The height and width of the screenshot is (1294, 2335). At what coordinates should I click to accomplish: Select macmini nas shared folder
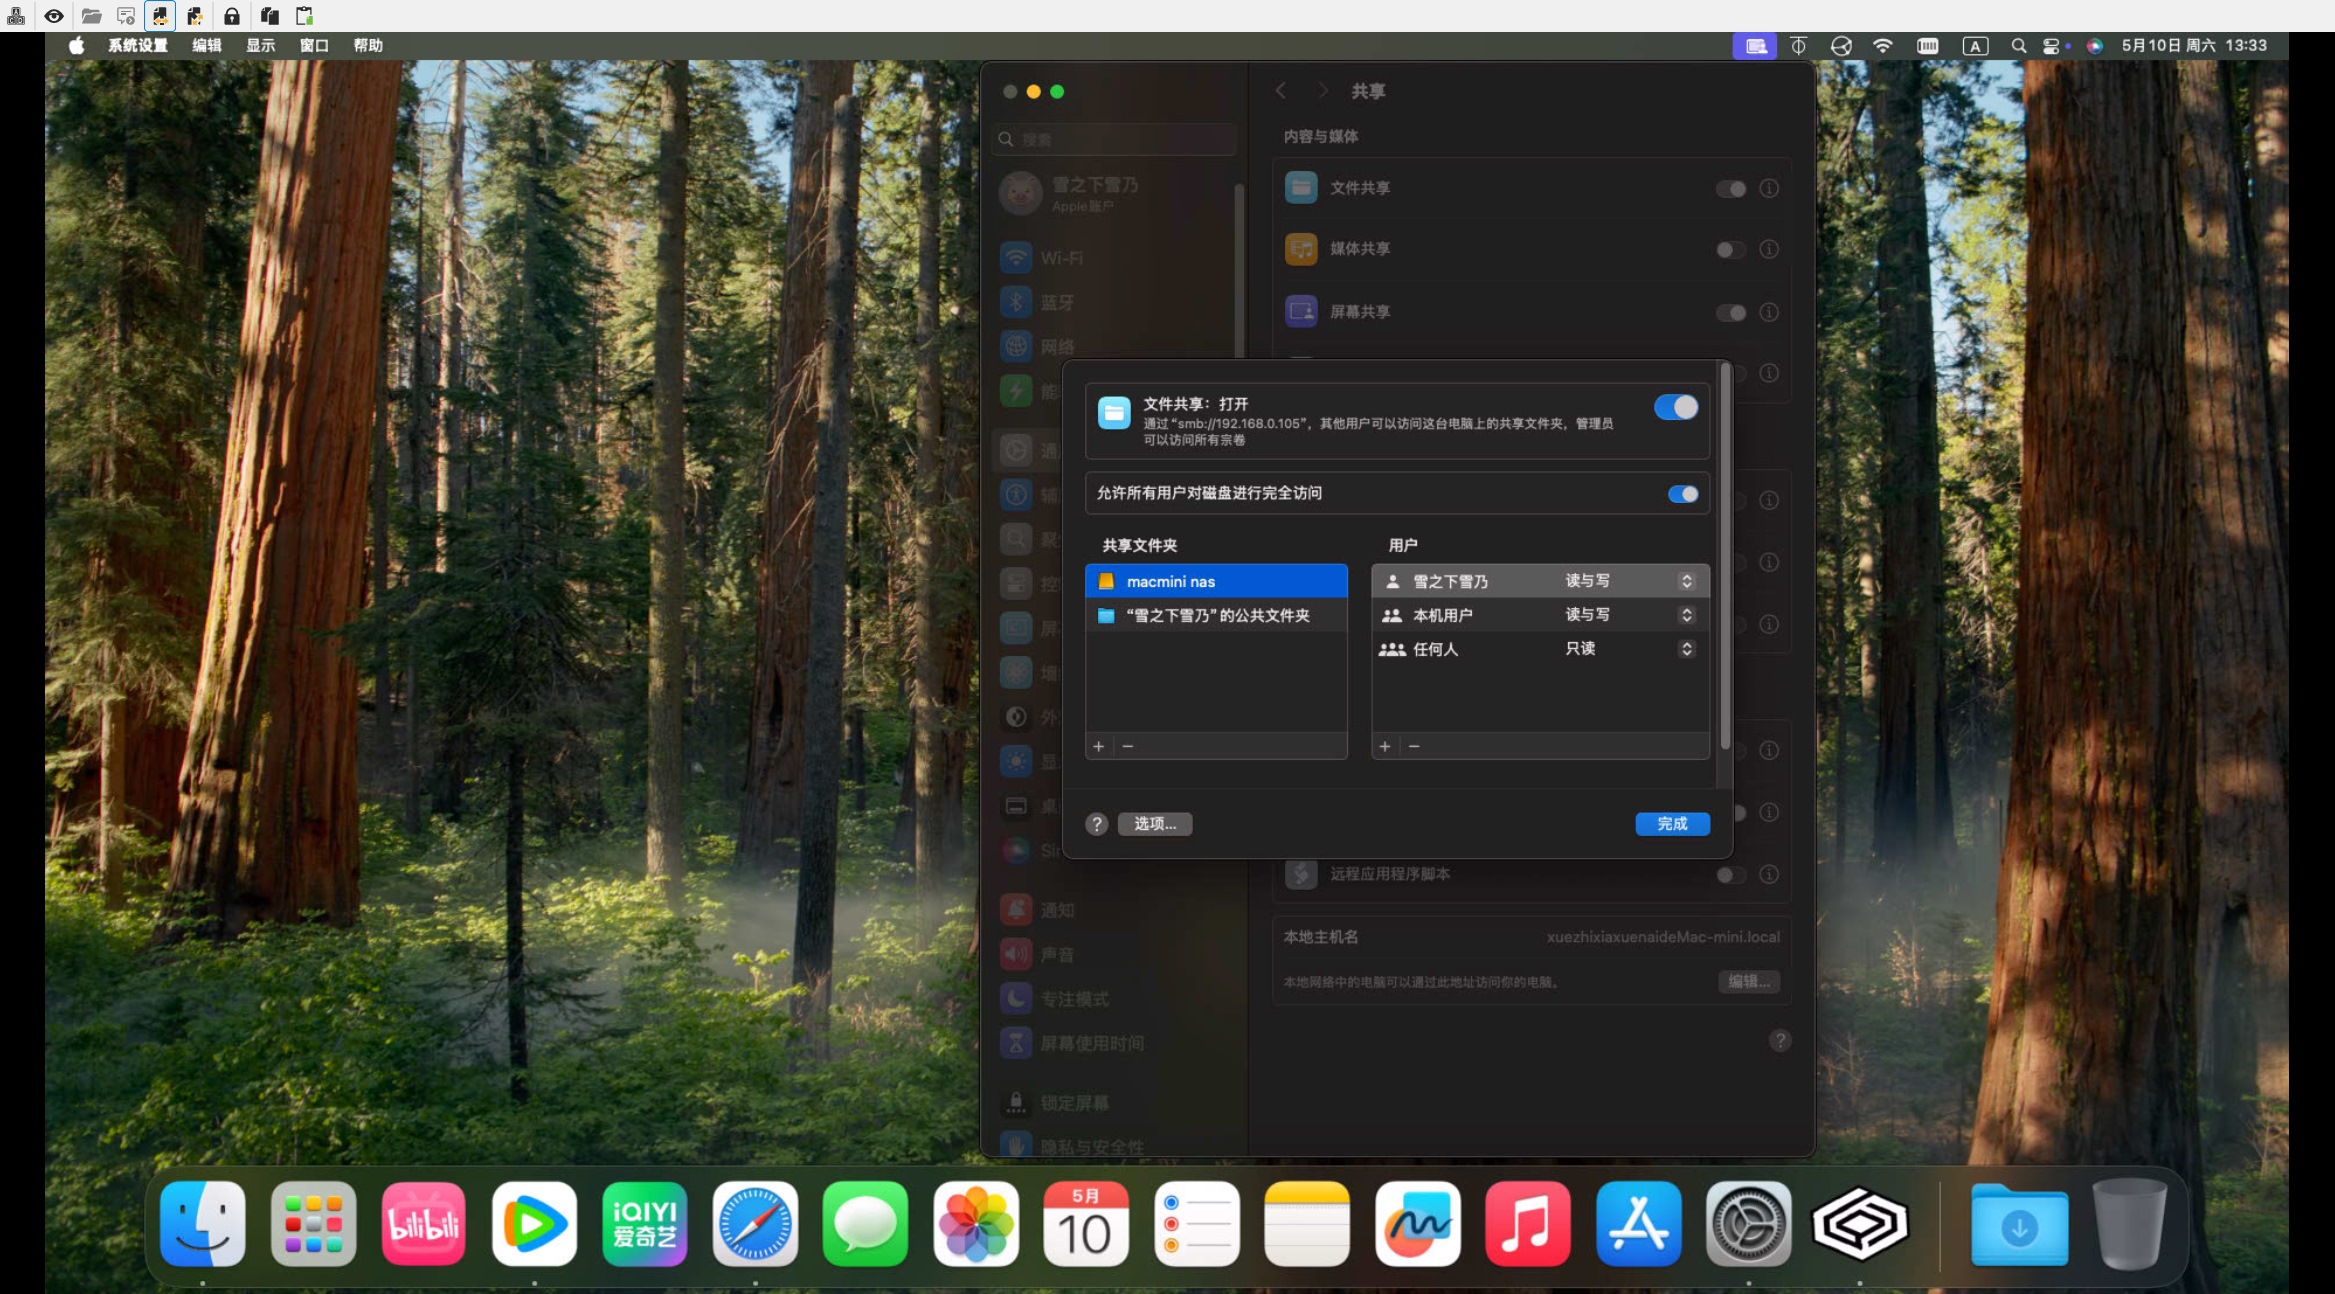point(1216,581)
